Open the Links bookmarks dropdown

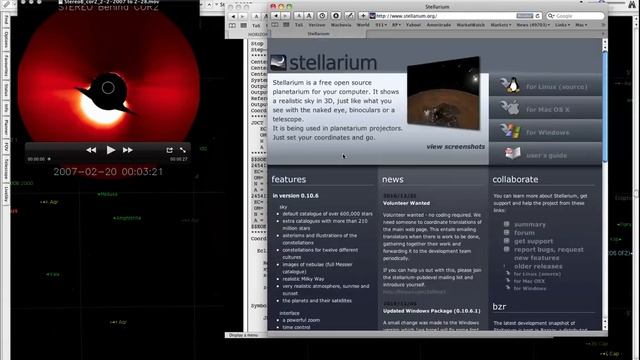point(562,25)
